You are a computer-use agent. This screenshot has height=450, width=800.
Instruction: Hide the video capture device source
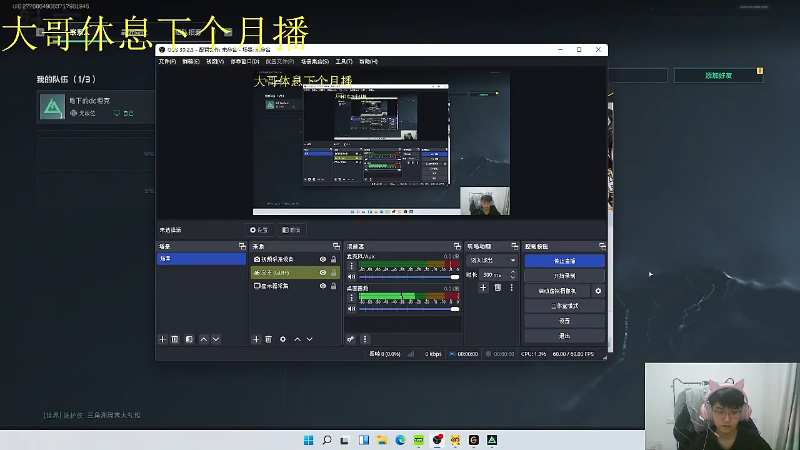point(322,259)
